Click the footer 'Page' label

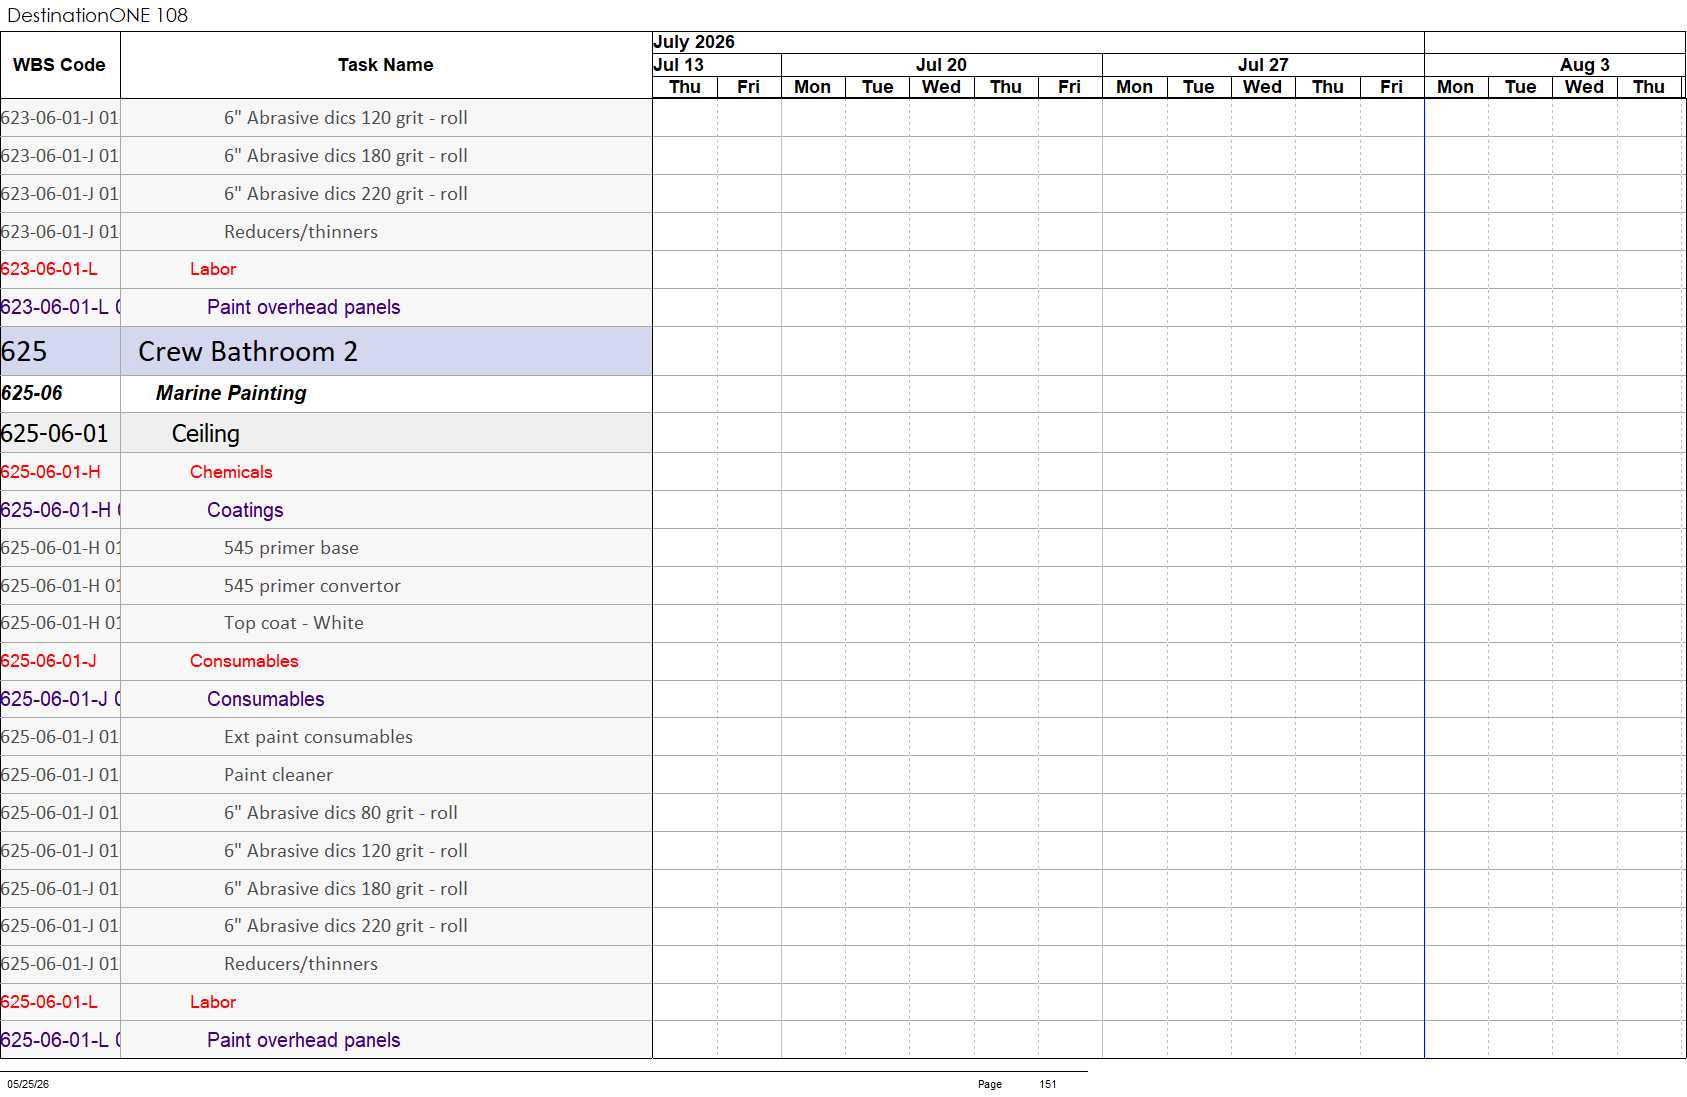[x=990, y=1084]
